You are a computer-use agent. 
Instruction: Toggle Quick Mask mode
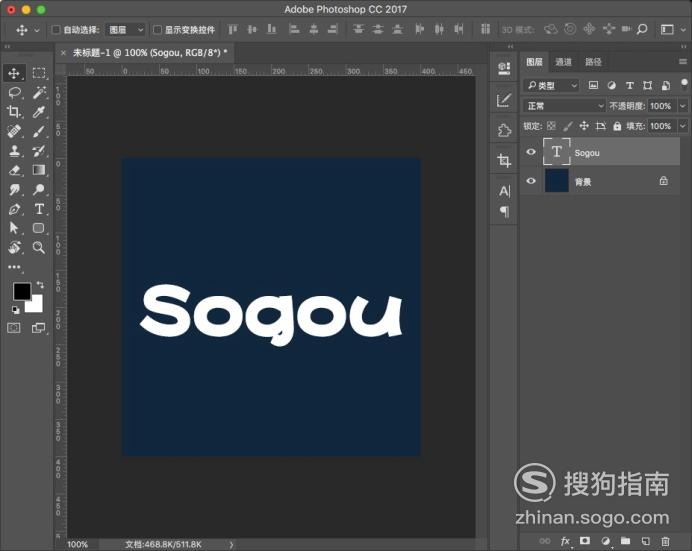14,328
